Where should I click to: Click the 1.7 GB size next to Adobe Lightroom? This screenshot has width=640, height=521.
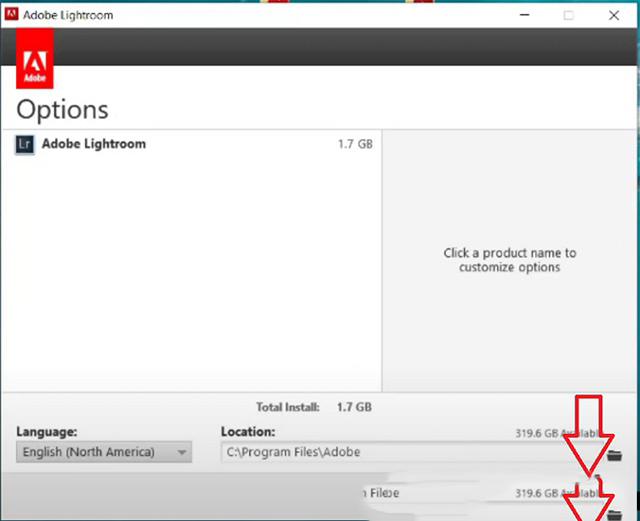355,144
